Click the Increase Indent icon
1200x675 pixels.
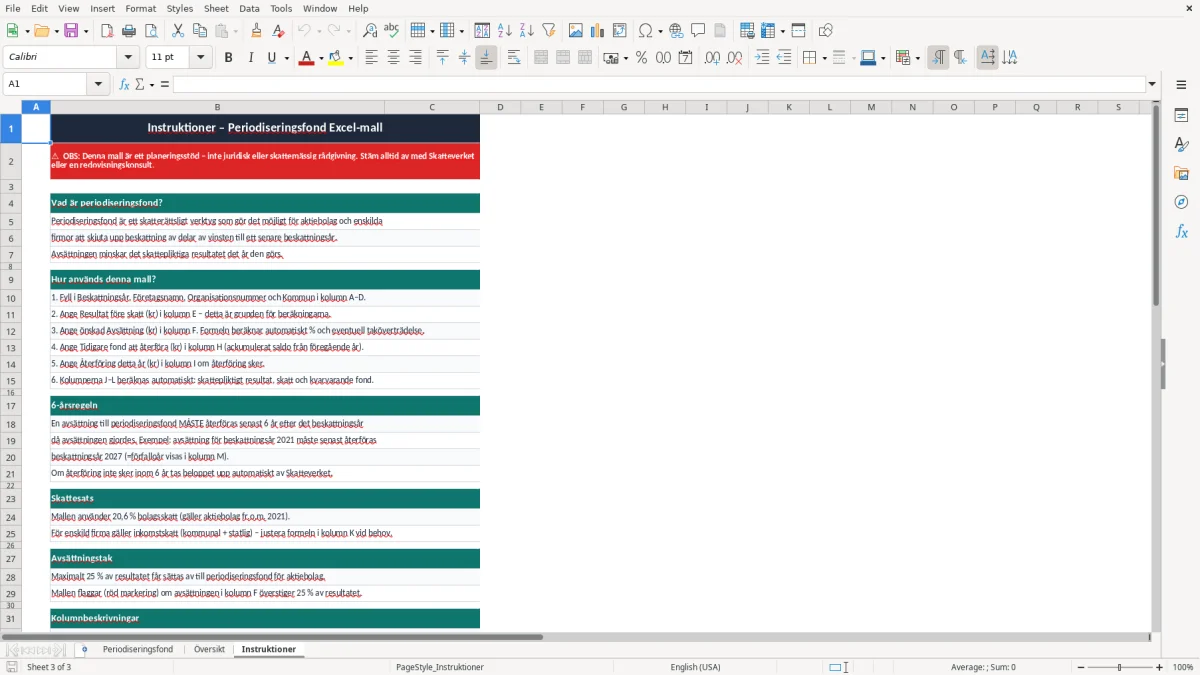(x=762, y=58)
